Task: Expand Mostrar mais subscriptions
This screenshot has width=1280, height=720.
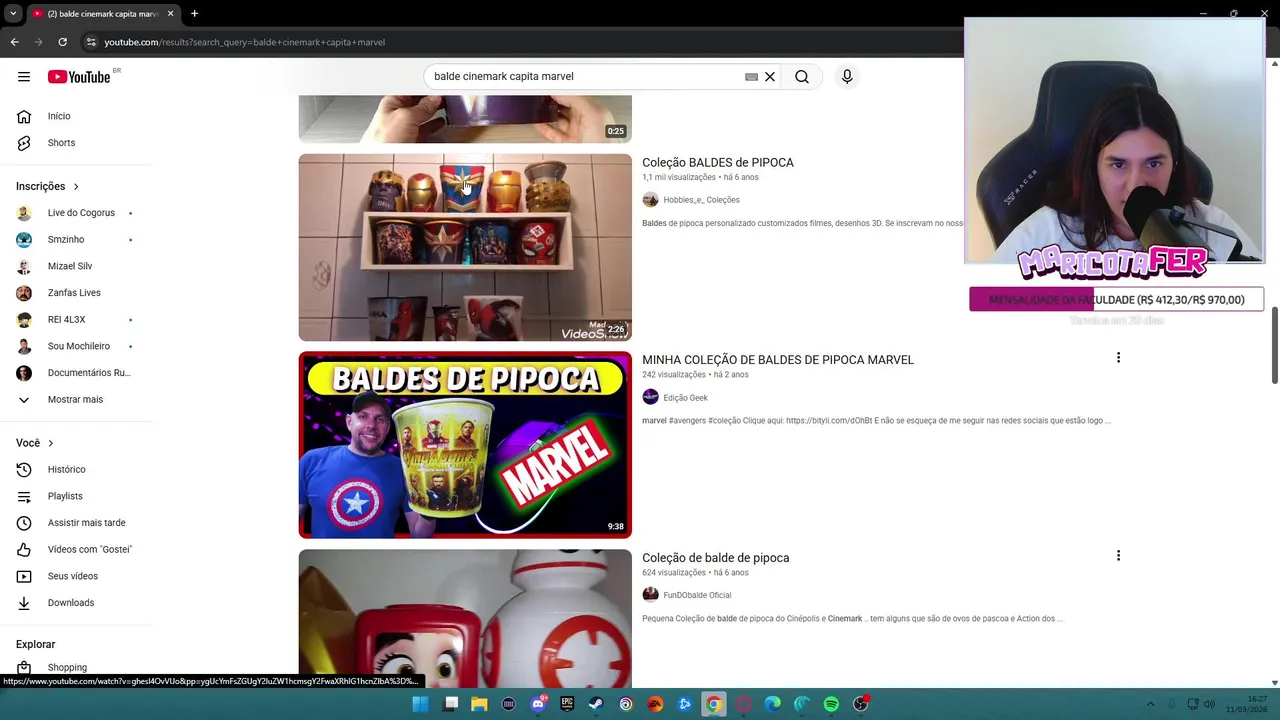Action: [76, 400]
